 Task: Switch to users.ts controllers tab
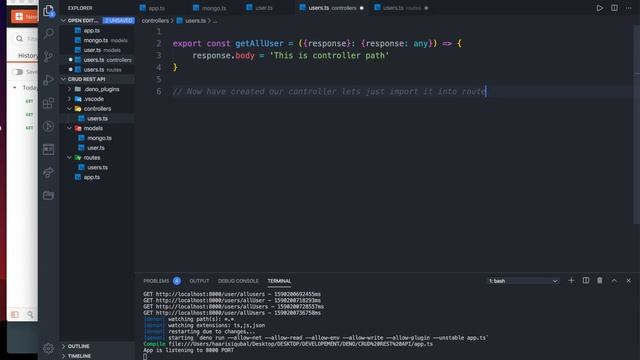click(x=332, y=8)
